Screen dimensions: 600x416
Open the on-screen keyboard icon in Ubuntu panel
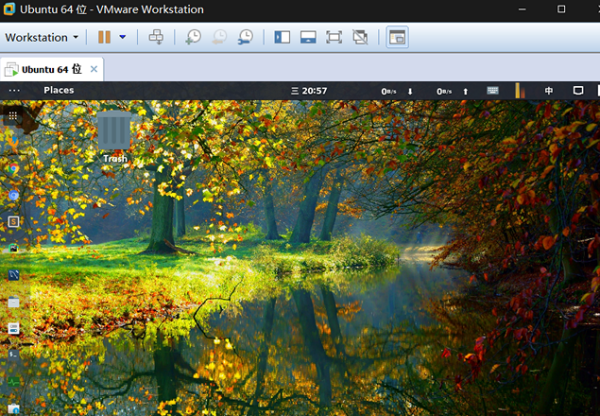493,90
